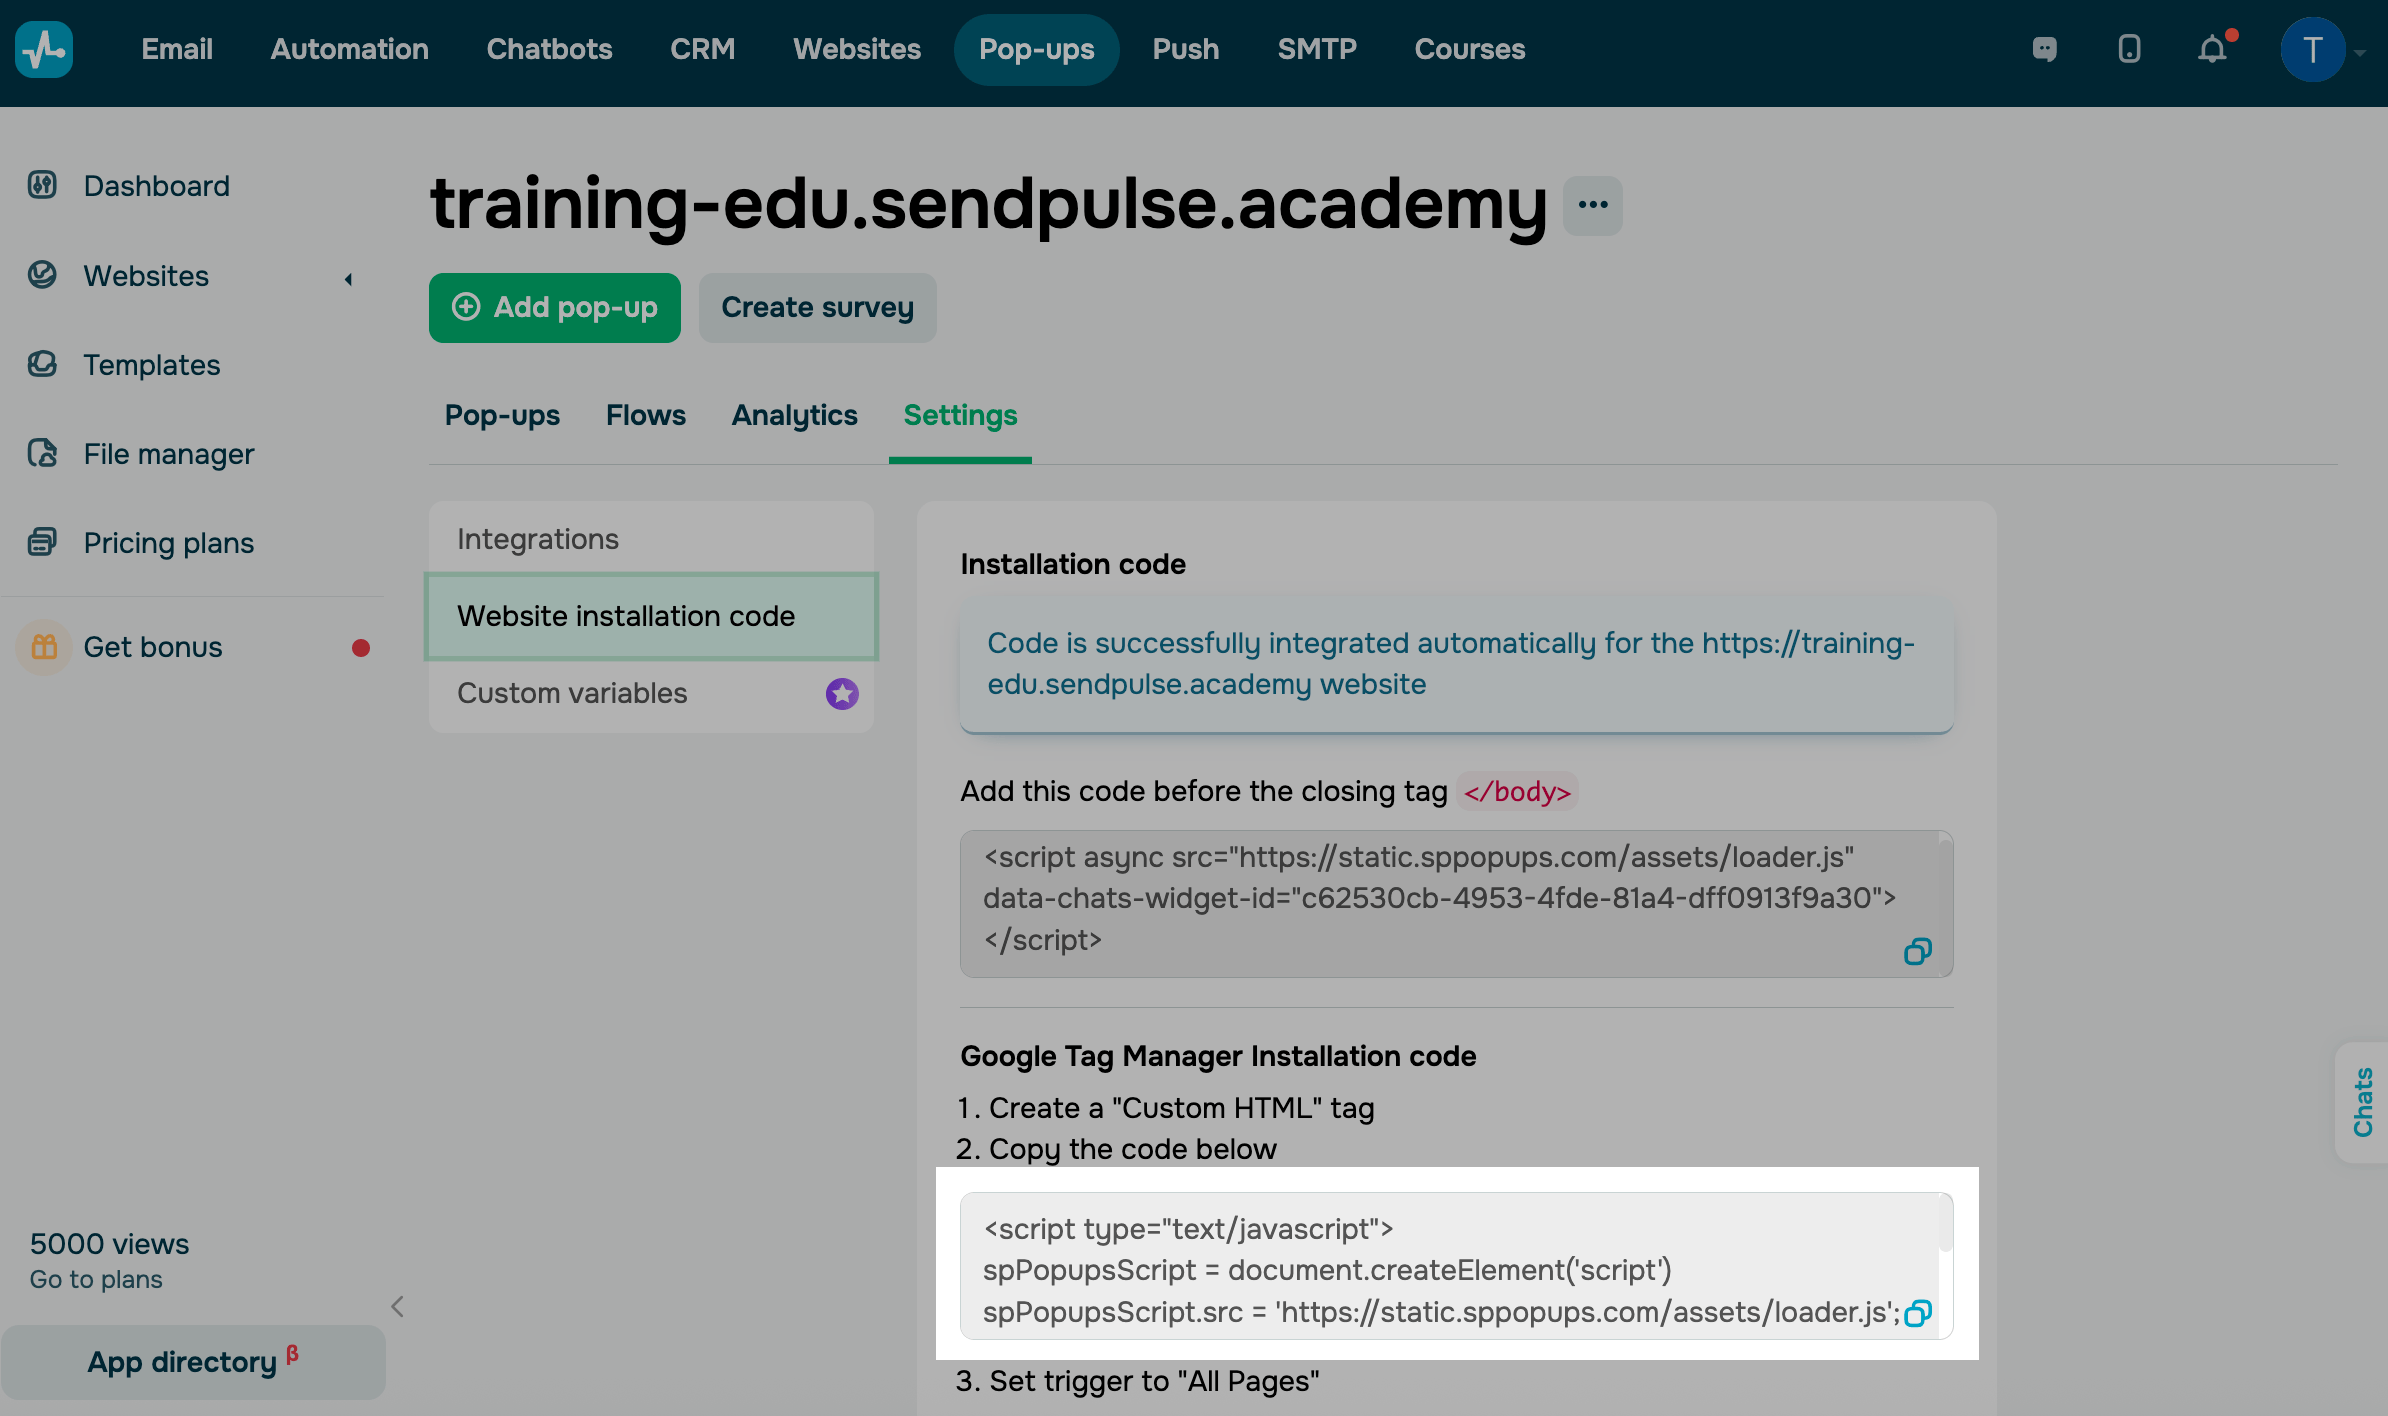Expand the Websites sidebar submenu arrow
This screenshot has height=1416, width=2388.
point(348,279)
